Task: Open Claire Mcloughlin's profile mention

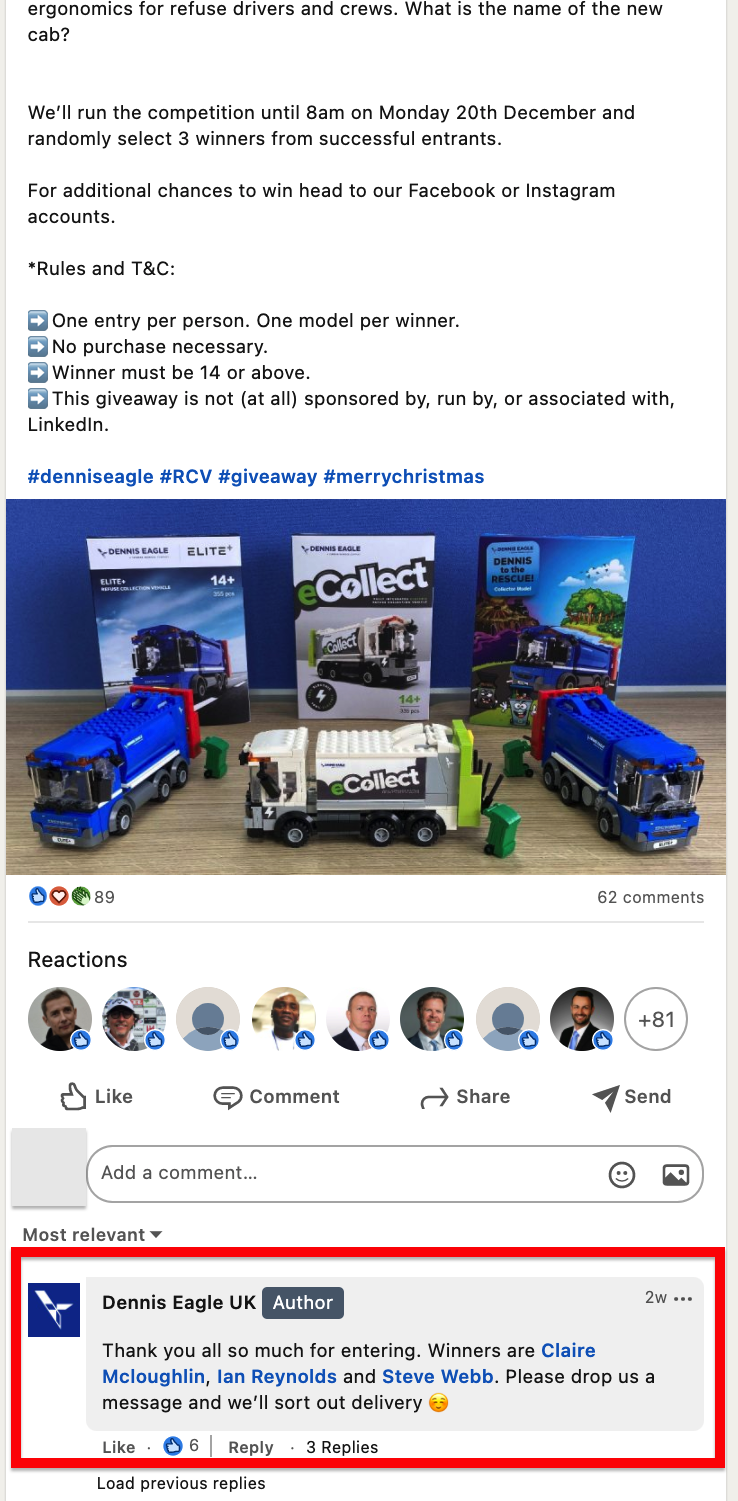Action: click(x=349, y=1364)
